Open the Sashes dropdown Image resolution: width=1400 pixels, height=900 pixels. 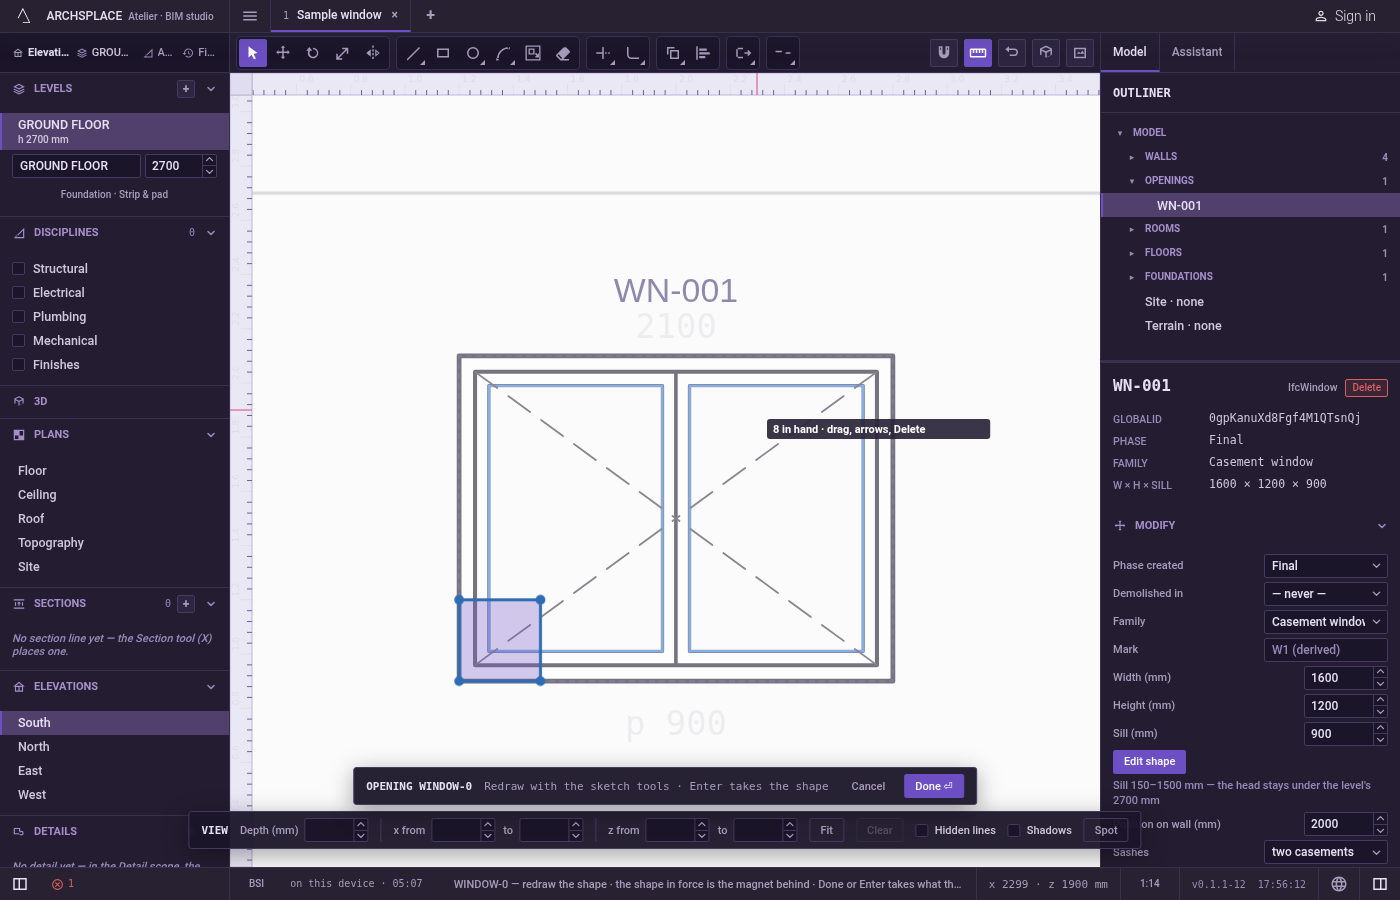pyautogui.click(x=1325, y=852)
